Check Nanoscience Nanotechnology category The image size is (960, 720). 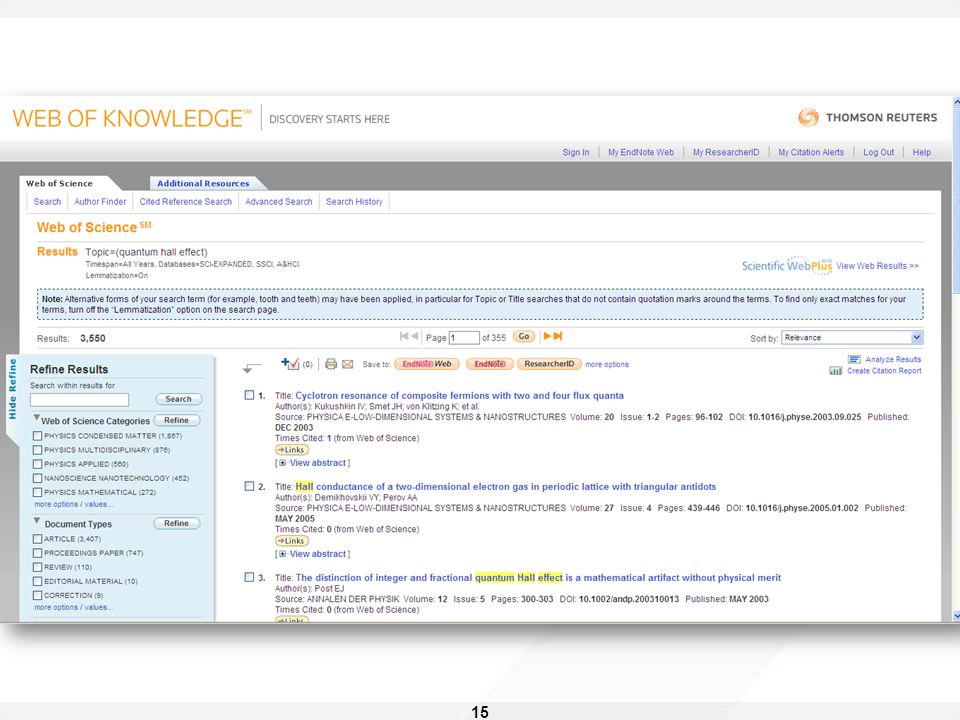[x=37, y=478]
